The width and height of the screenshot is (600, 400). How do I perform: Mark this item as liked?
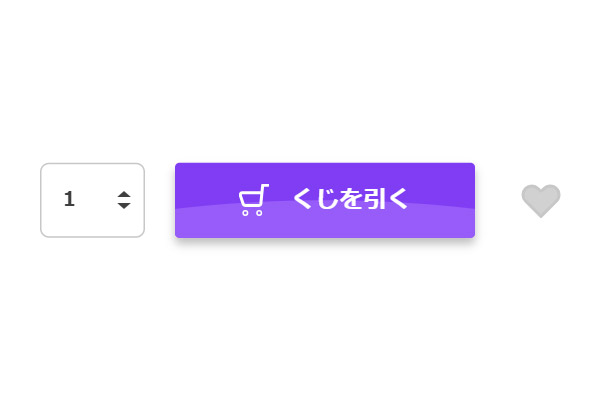tap(541, 200)
